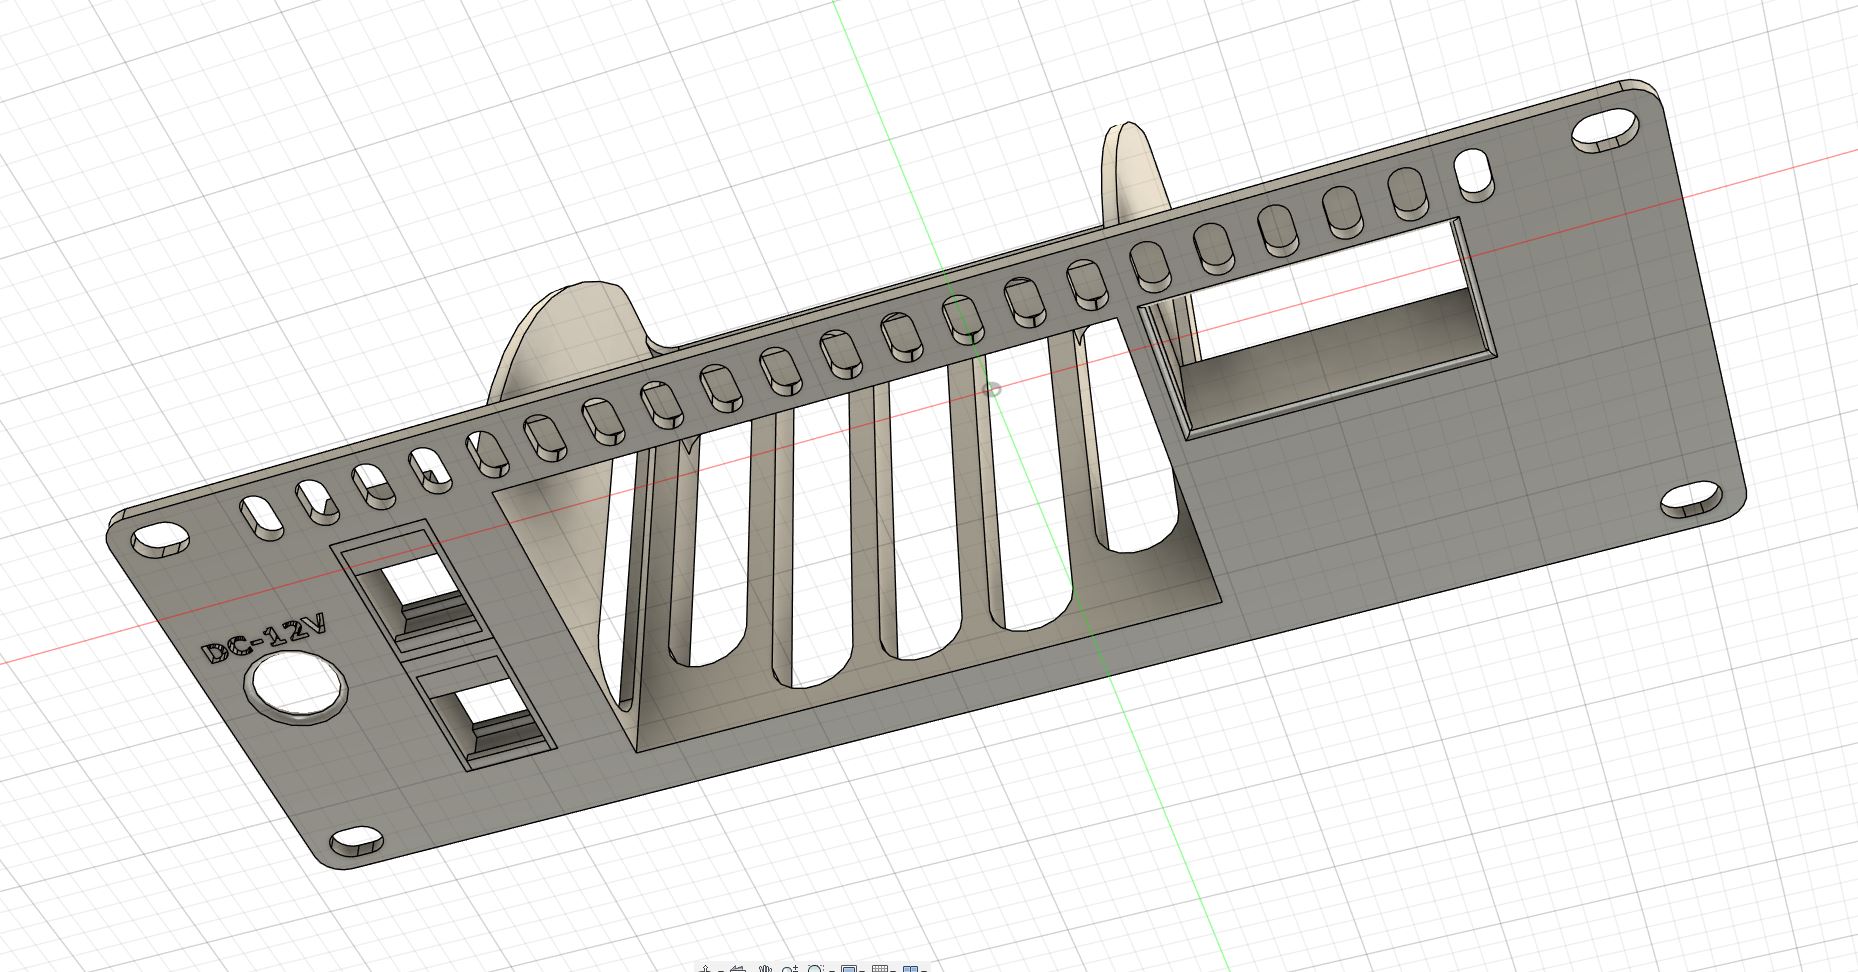Open Display Settings icon in navigation bar
This screenshot has height=972, width=1858.
point(849,968)
